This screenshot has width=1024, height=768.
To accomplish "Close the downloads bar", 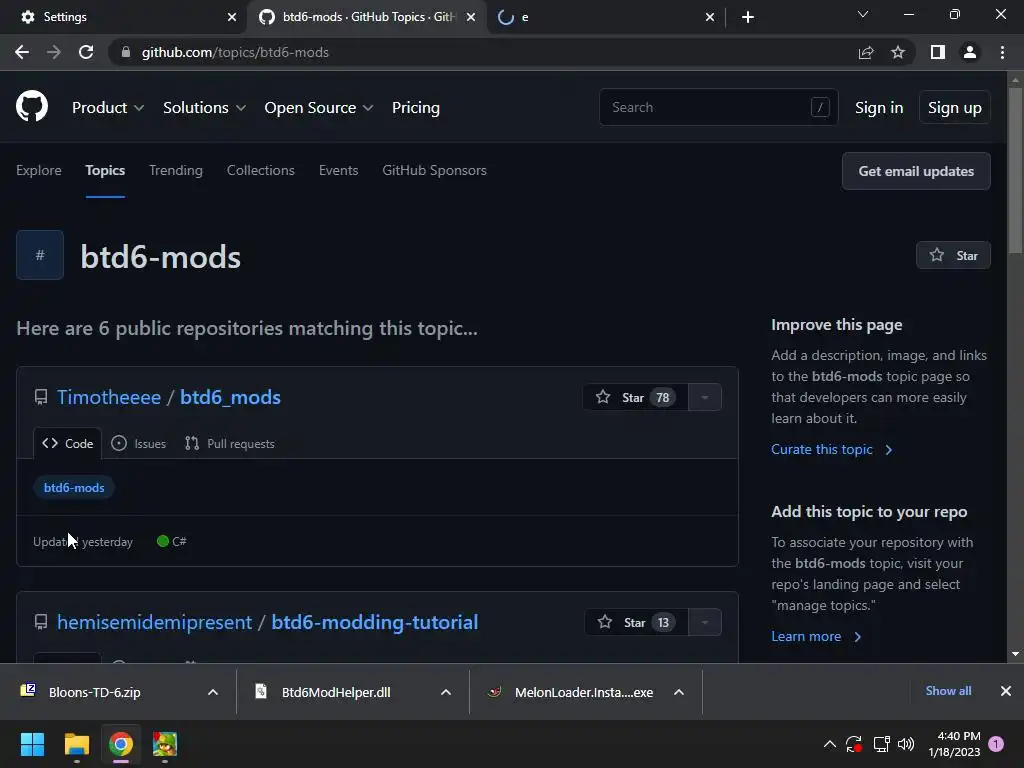I will tap(1006, 691).
